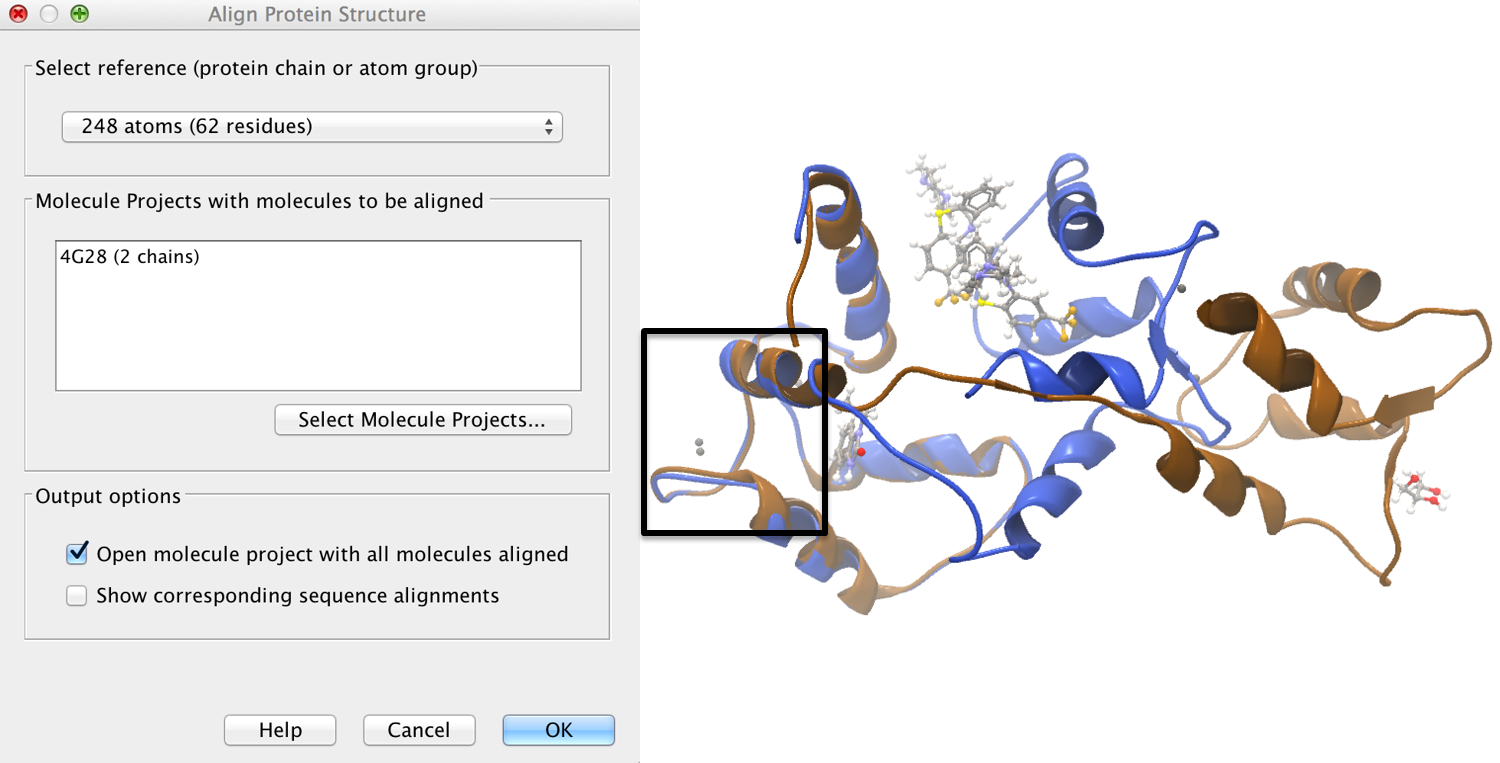Click Select Molecule Projects button

click(422, 419)
